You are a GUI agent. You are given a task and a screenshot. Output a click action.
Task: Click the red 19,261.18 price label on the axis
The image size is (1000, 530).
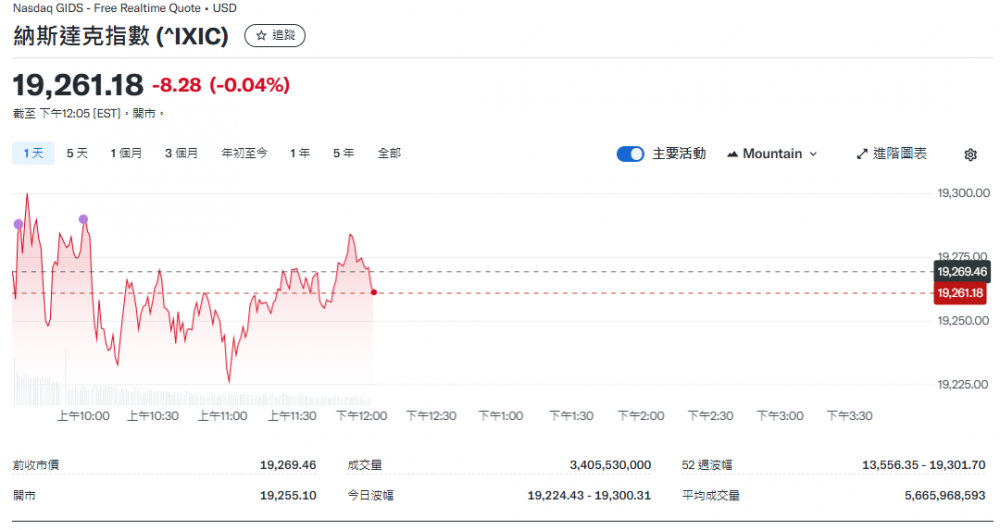point(960,293)
